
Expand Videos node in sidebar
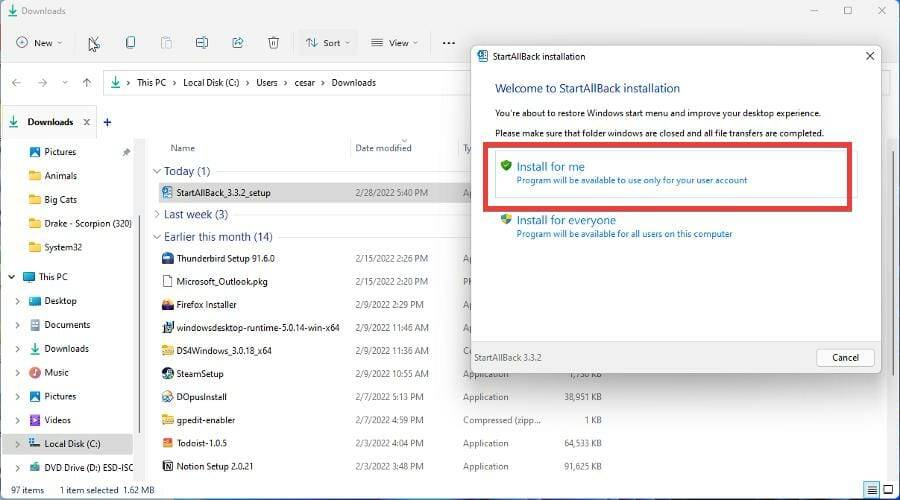[17, 420]
